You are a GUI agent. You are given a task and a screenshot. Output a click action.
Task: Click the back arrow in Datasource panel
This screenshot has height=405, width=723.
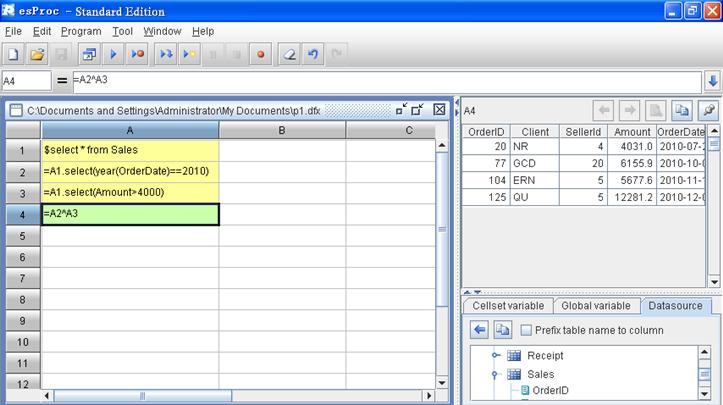click(x=478, y=329)
